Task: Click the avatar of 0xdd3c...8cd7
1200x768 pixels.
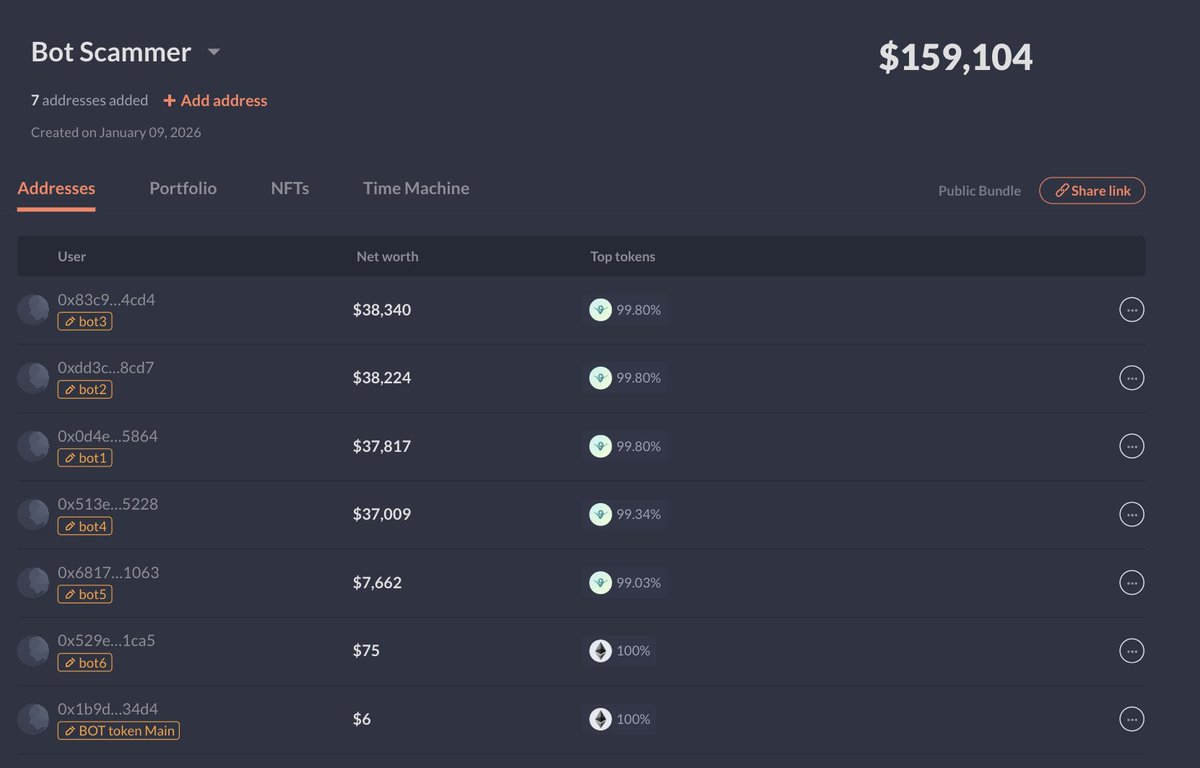Action: point(33,378)
